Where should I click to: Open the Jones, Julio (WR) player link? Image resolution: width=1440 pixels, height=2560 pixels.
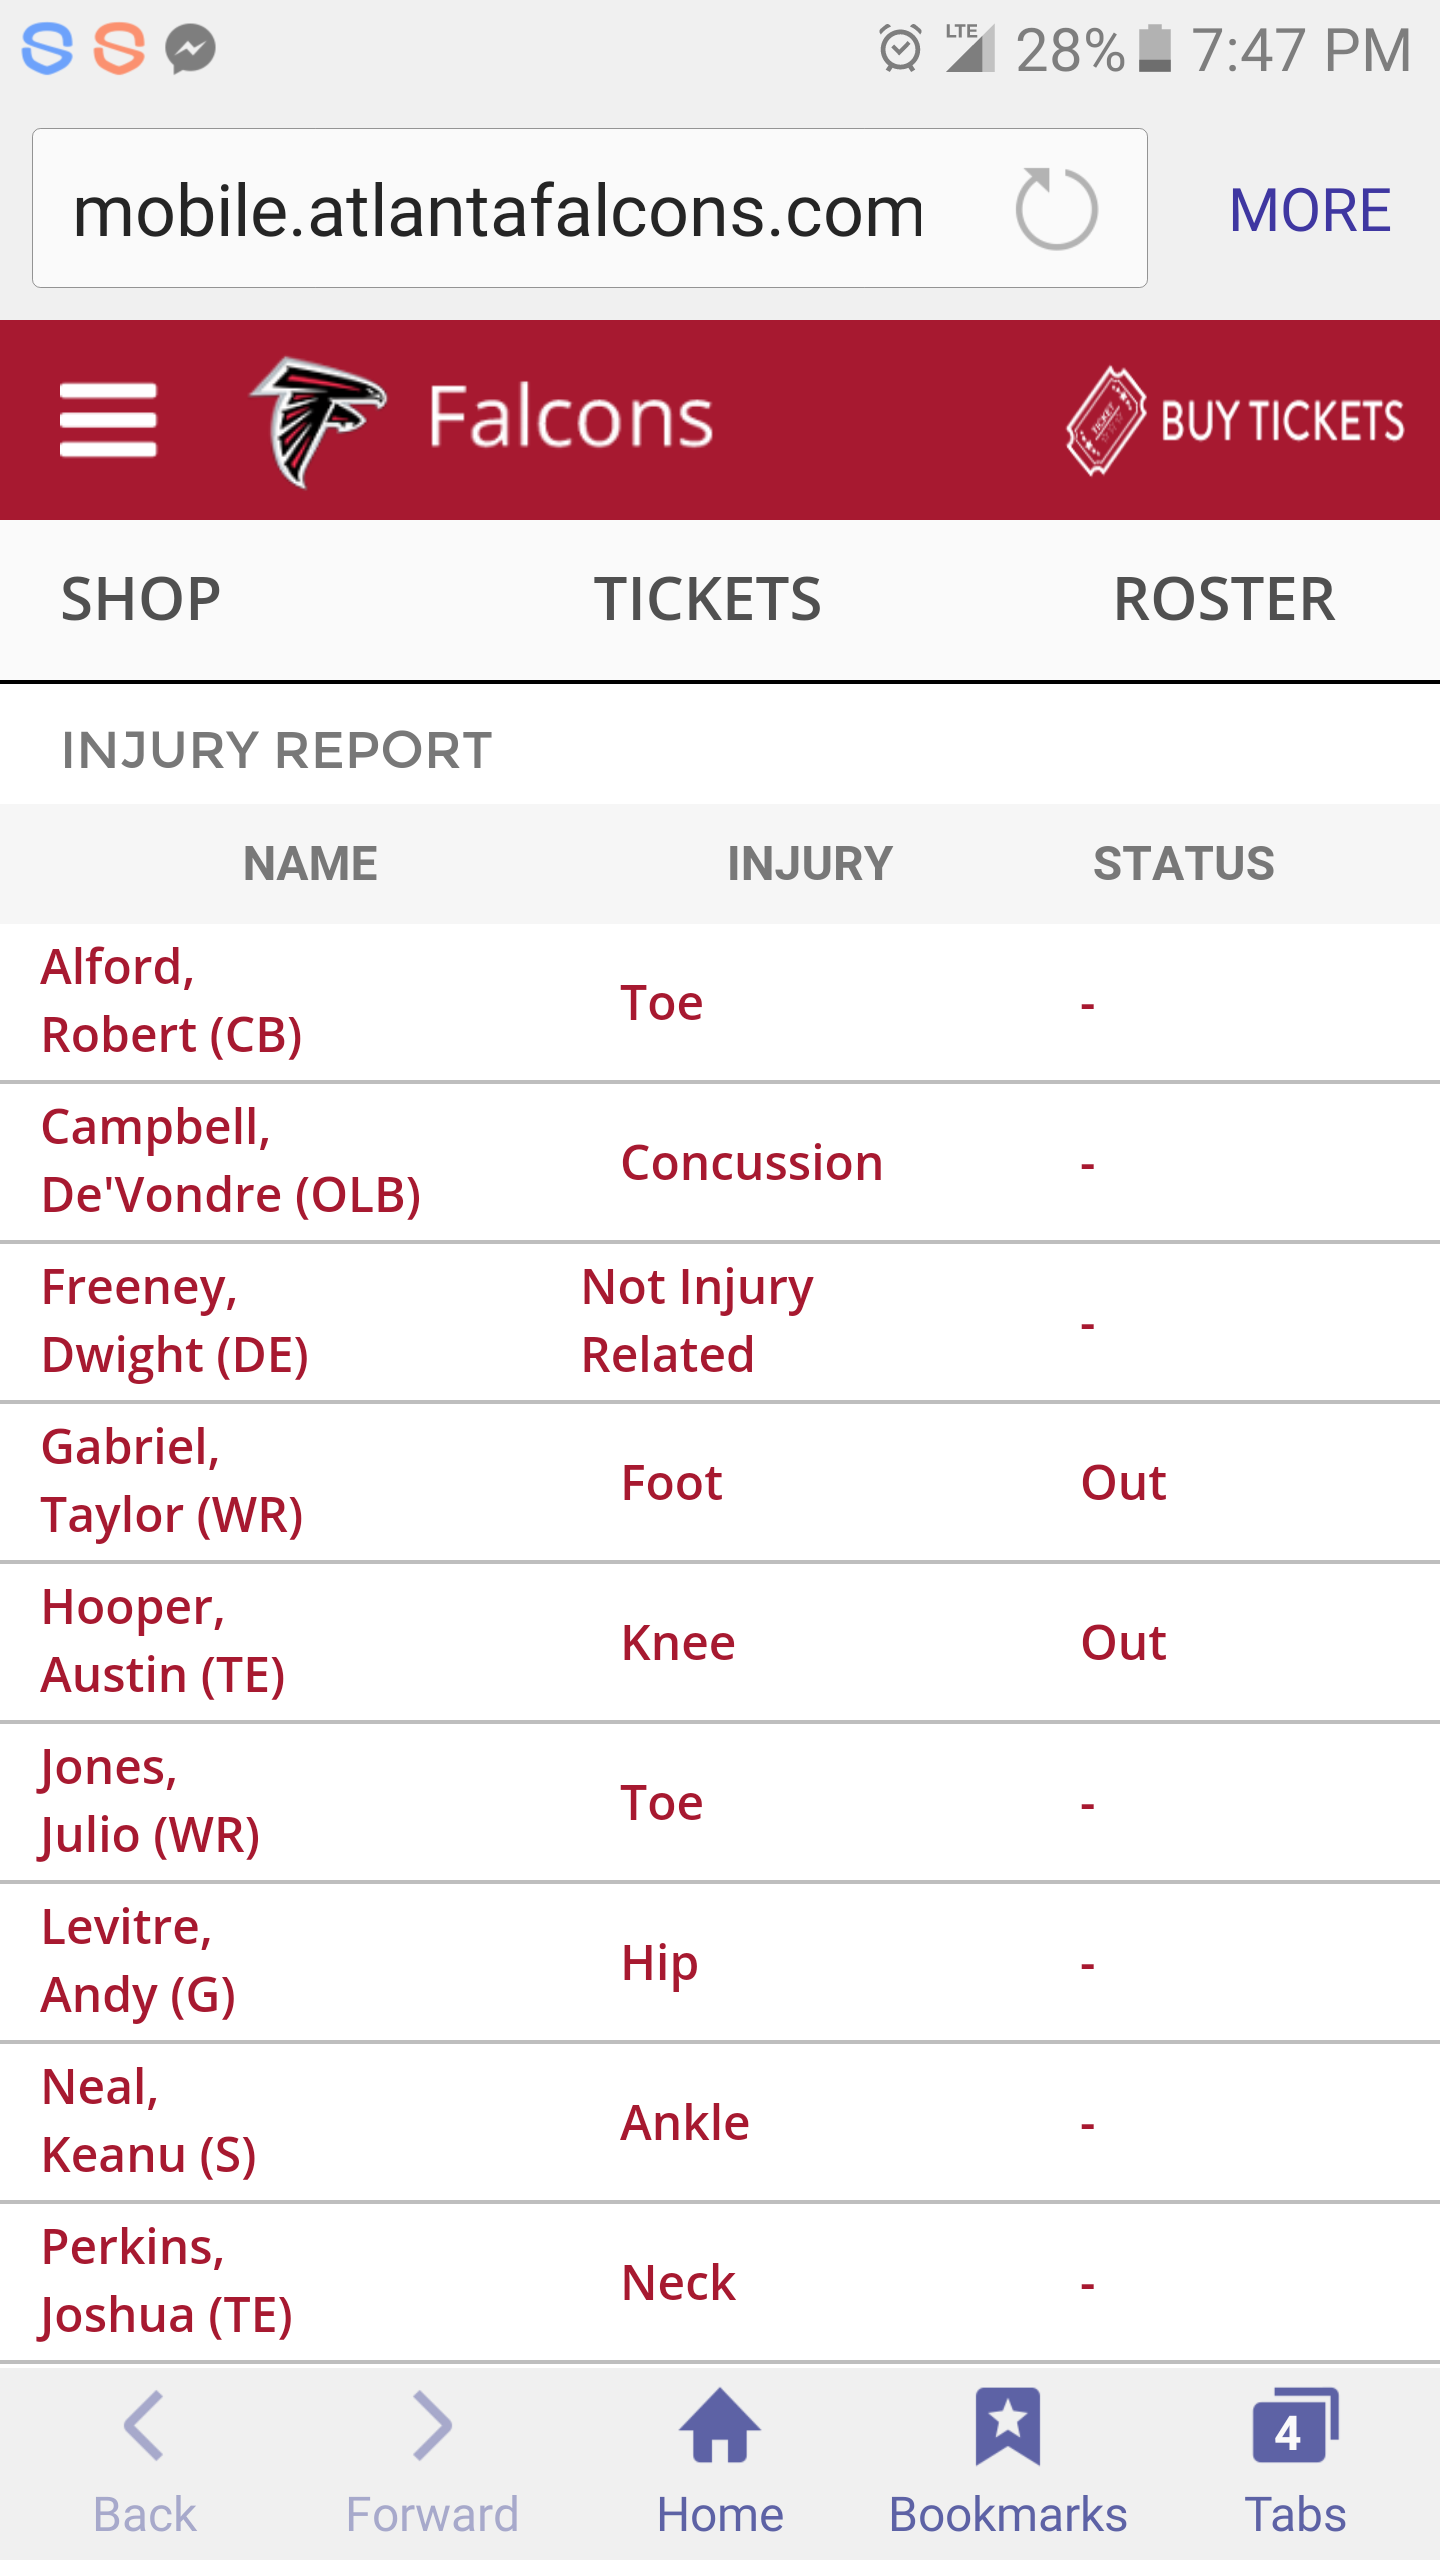tap(150, 1801)
